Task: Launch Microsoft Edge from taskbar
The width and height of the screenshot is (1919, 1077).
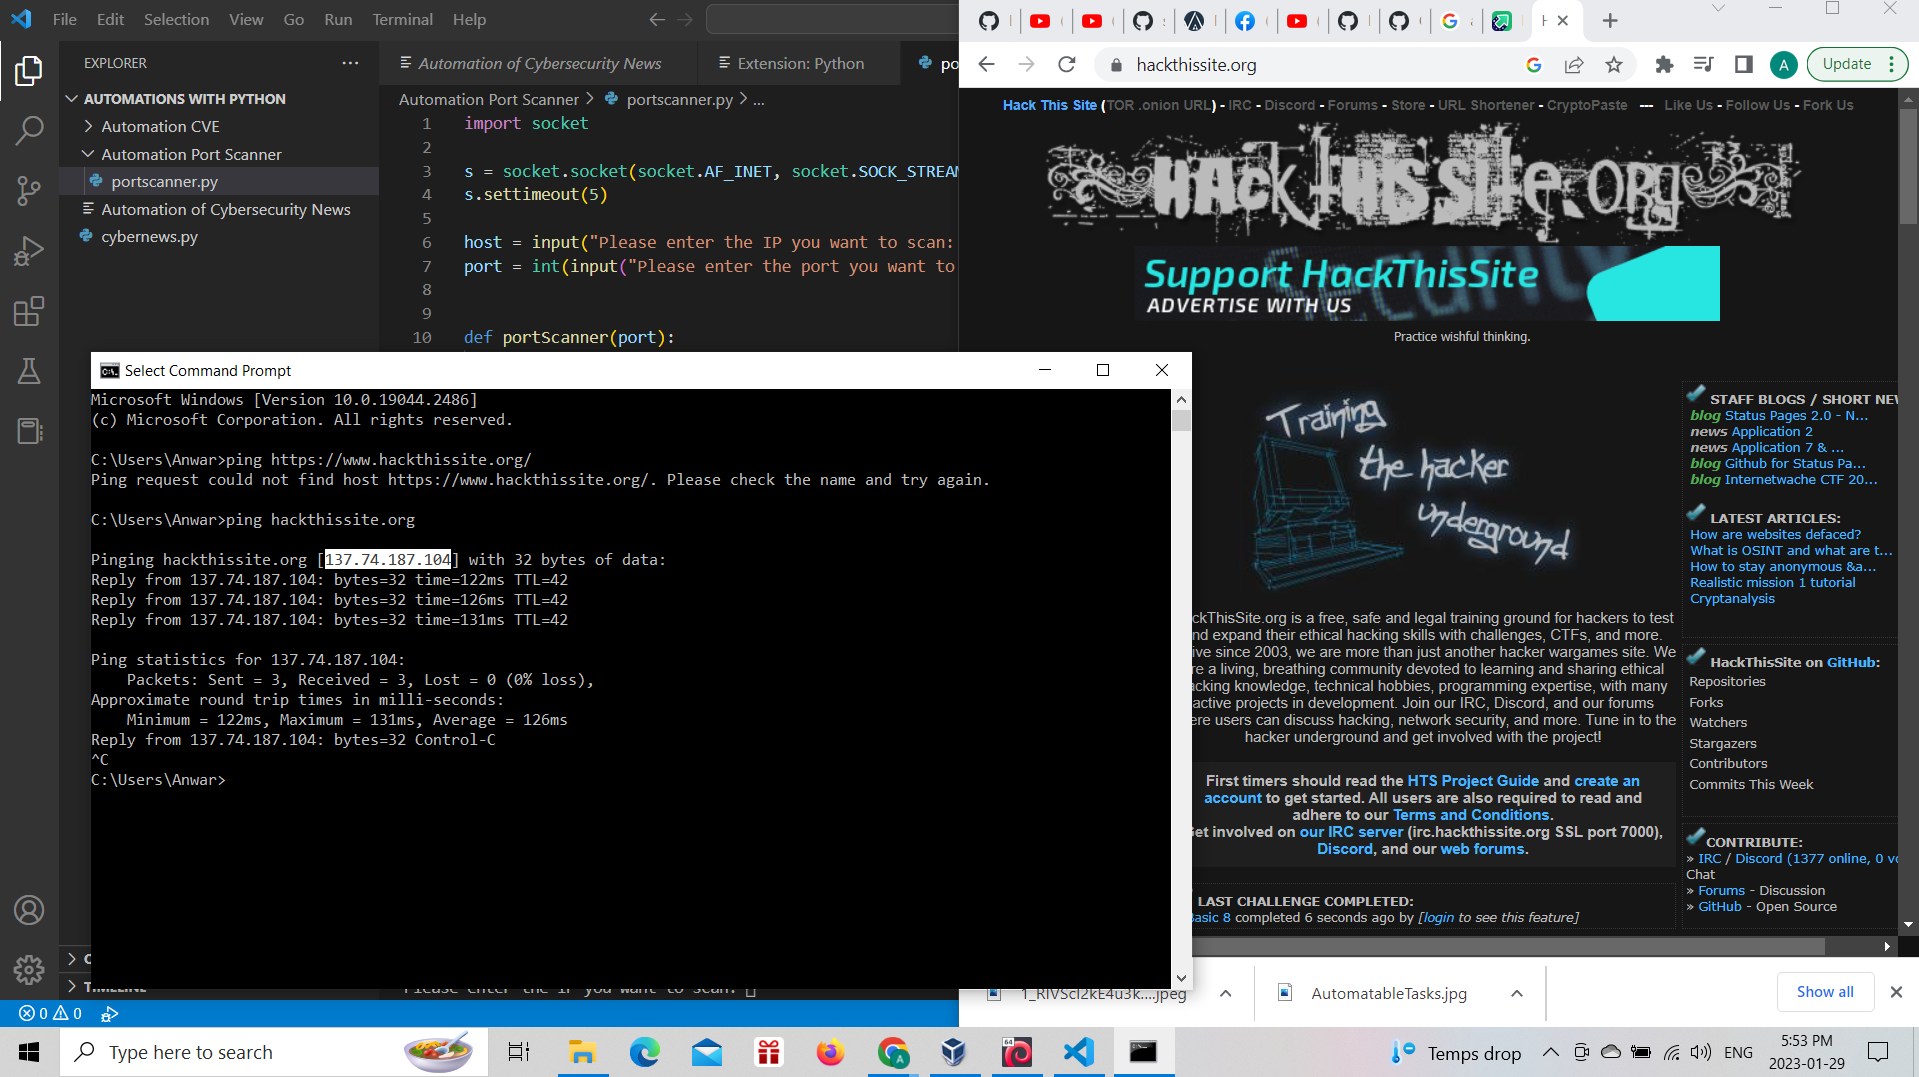Action: (645, 1052)
